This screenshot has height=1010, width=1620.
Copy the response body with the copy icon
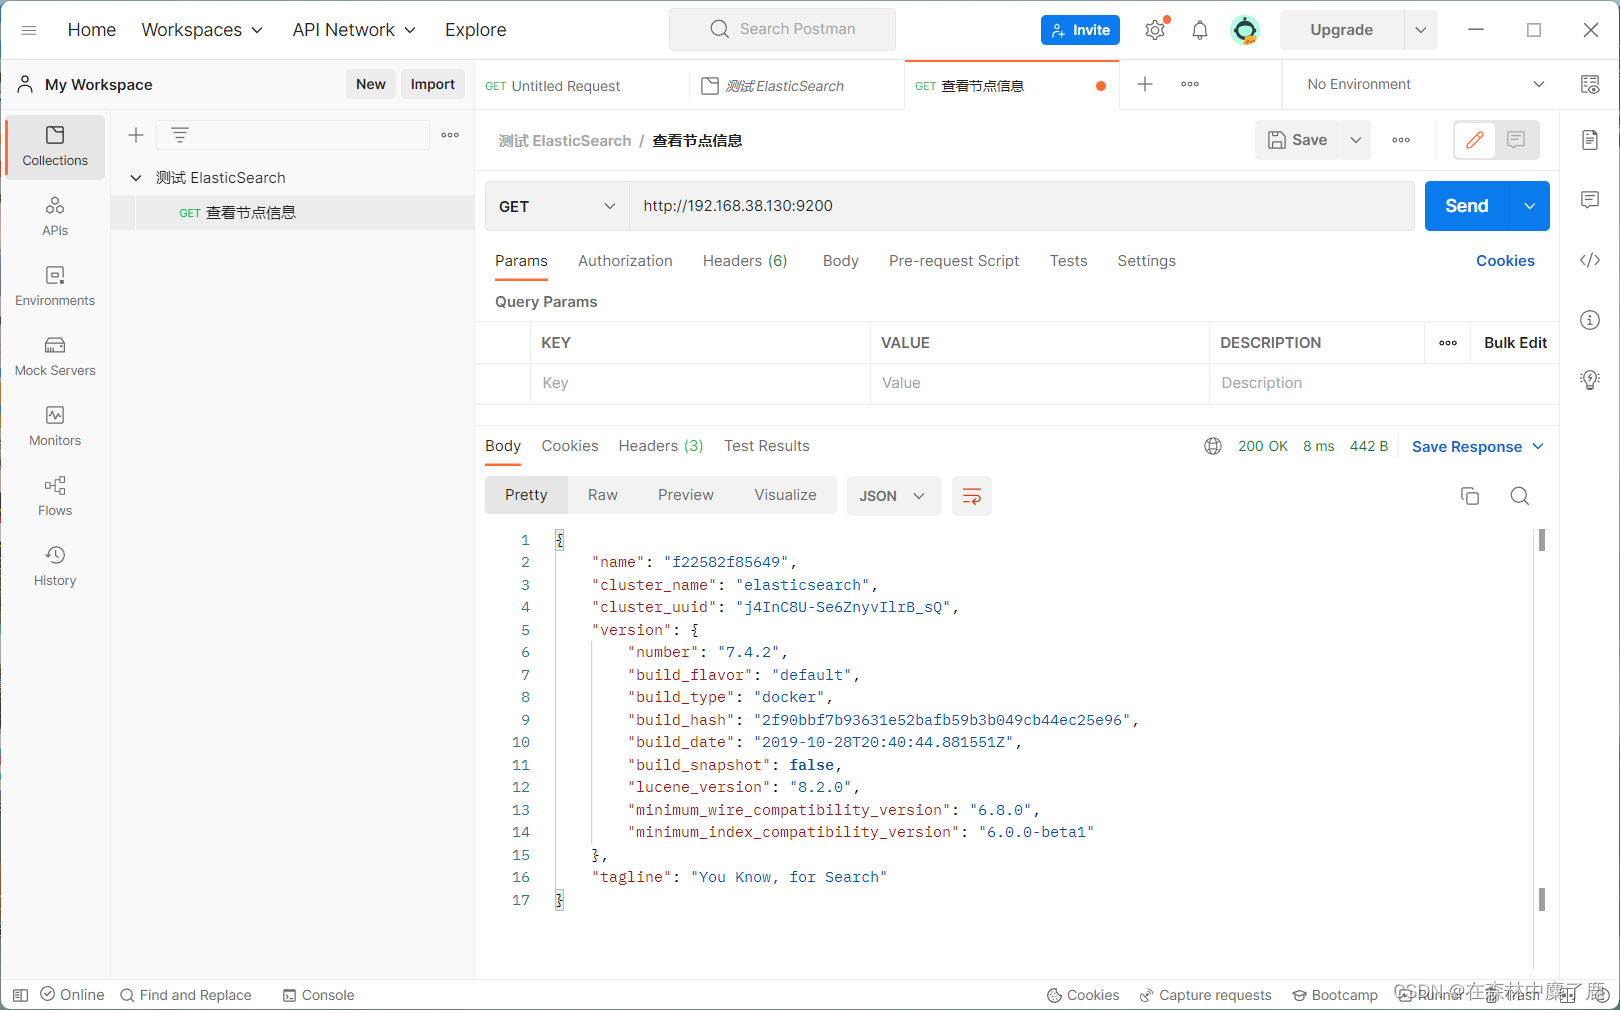coord(1470,496)
